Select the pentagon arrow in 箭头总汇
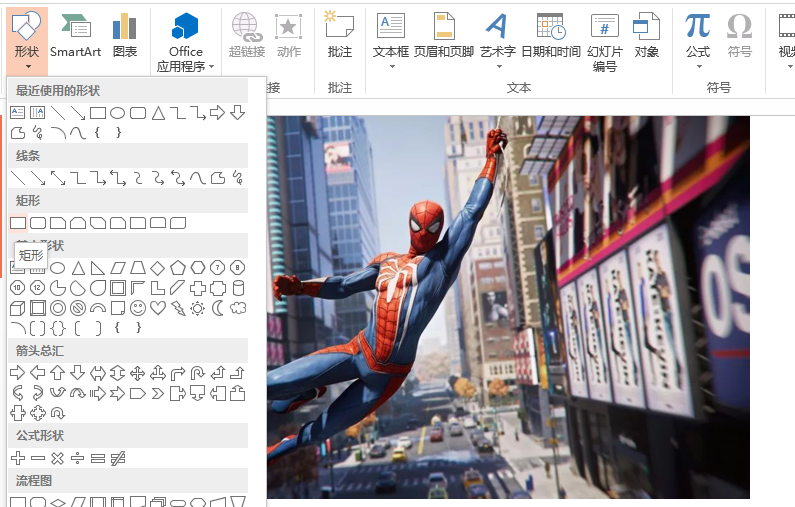795x507 pixels. (x=137, y=393)
